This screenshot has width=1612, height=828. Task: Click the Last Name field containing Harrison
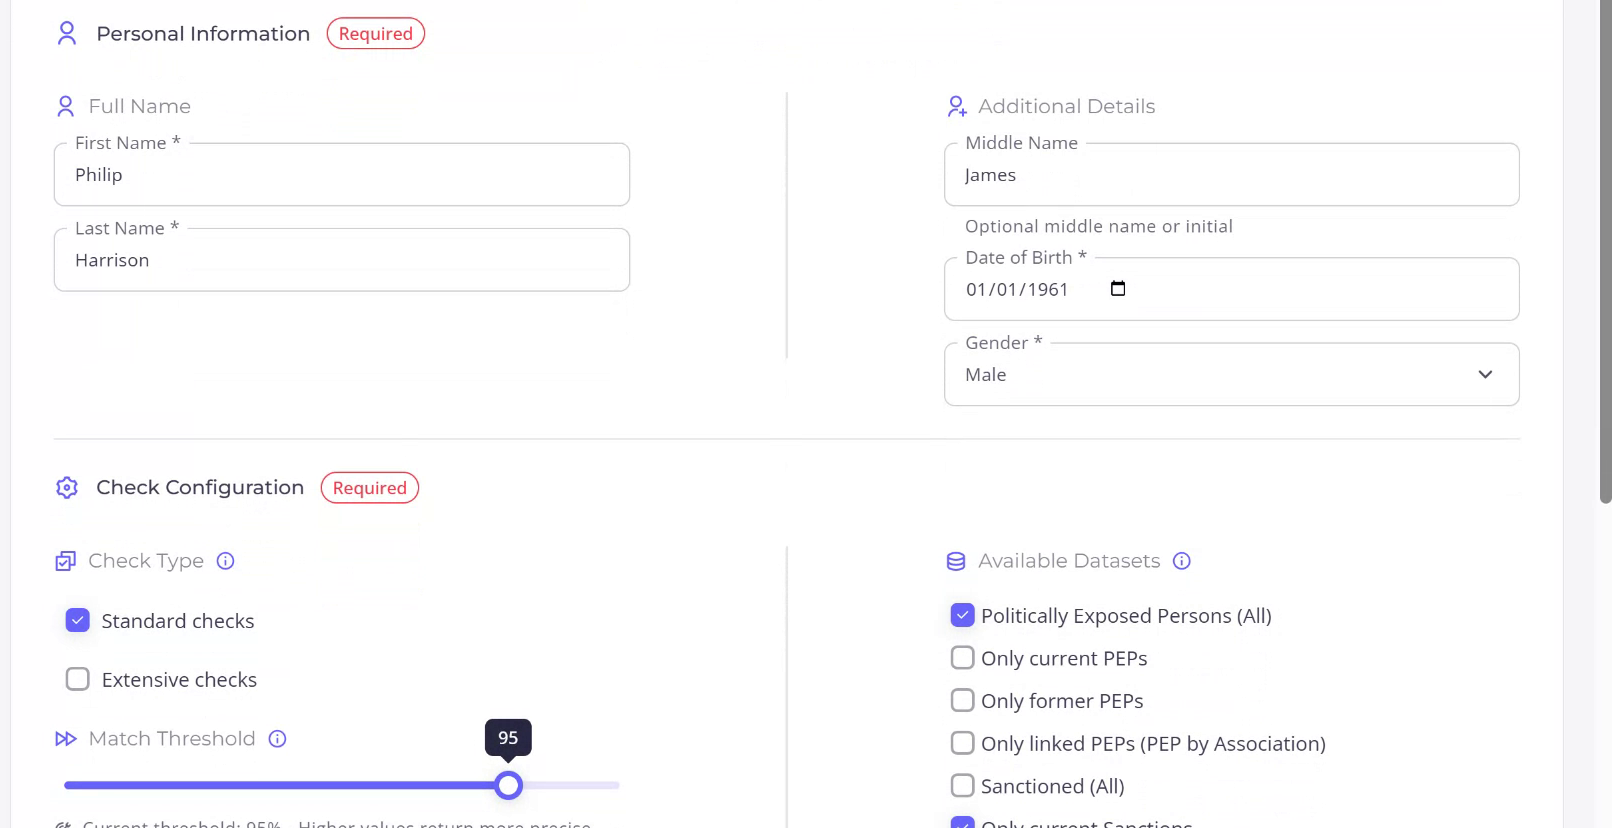click(341, 260)
